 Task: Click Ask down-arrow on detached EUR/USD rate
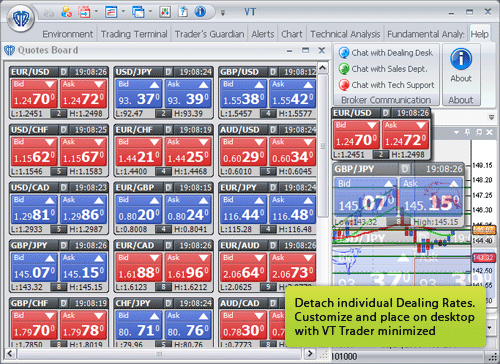click(x=421, y=125)
